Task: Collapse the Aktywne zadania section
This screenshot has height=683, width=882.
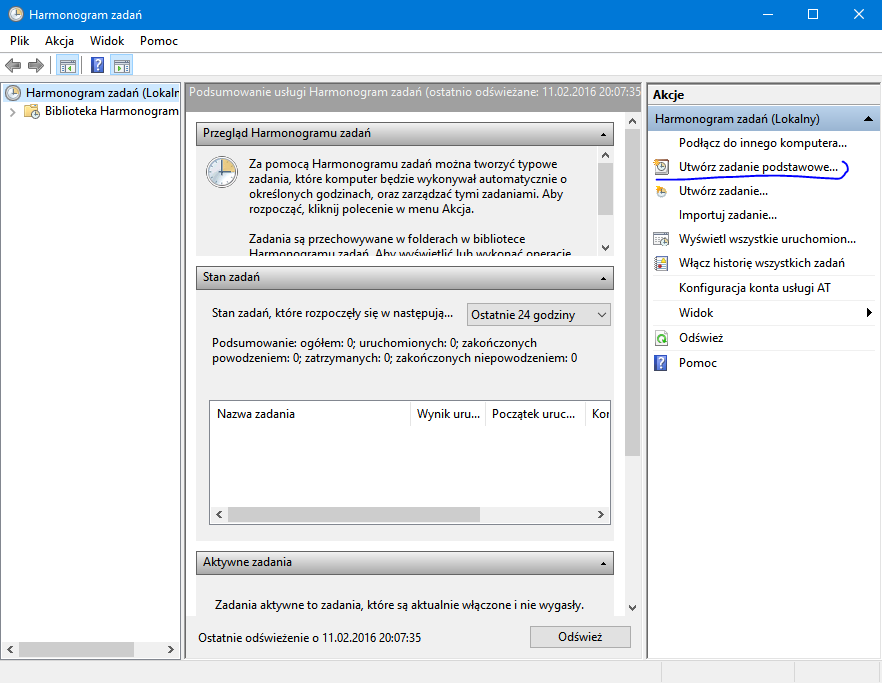Action: pos(604,563)
